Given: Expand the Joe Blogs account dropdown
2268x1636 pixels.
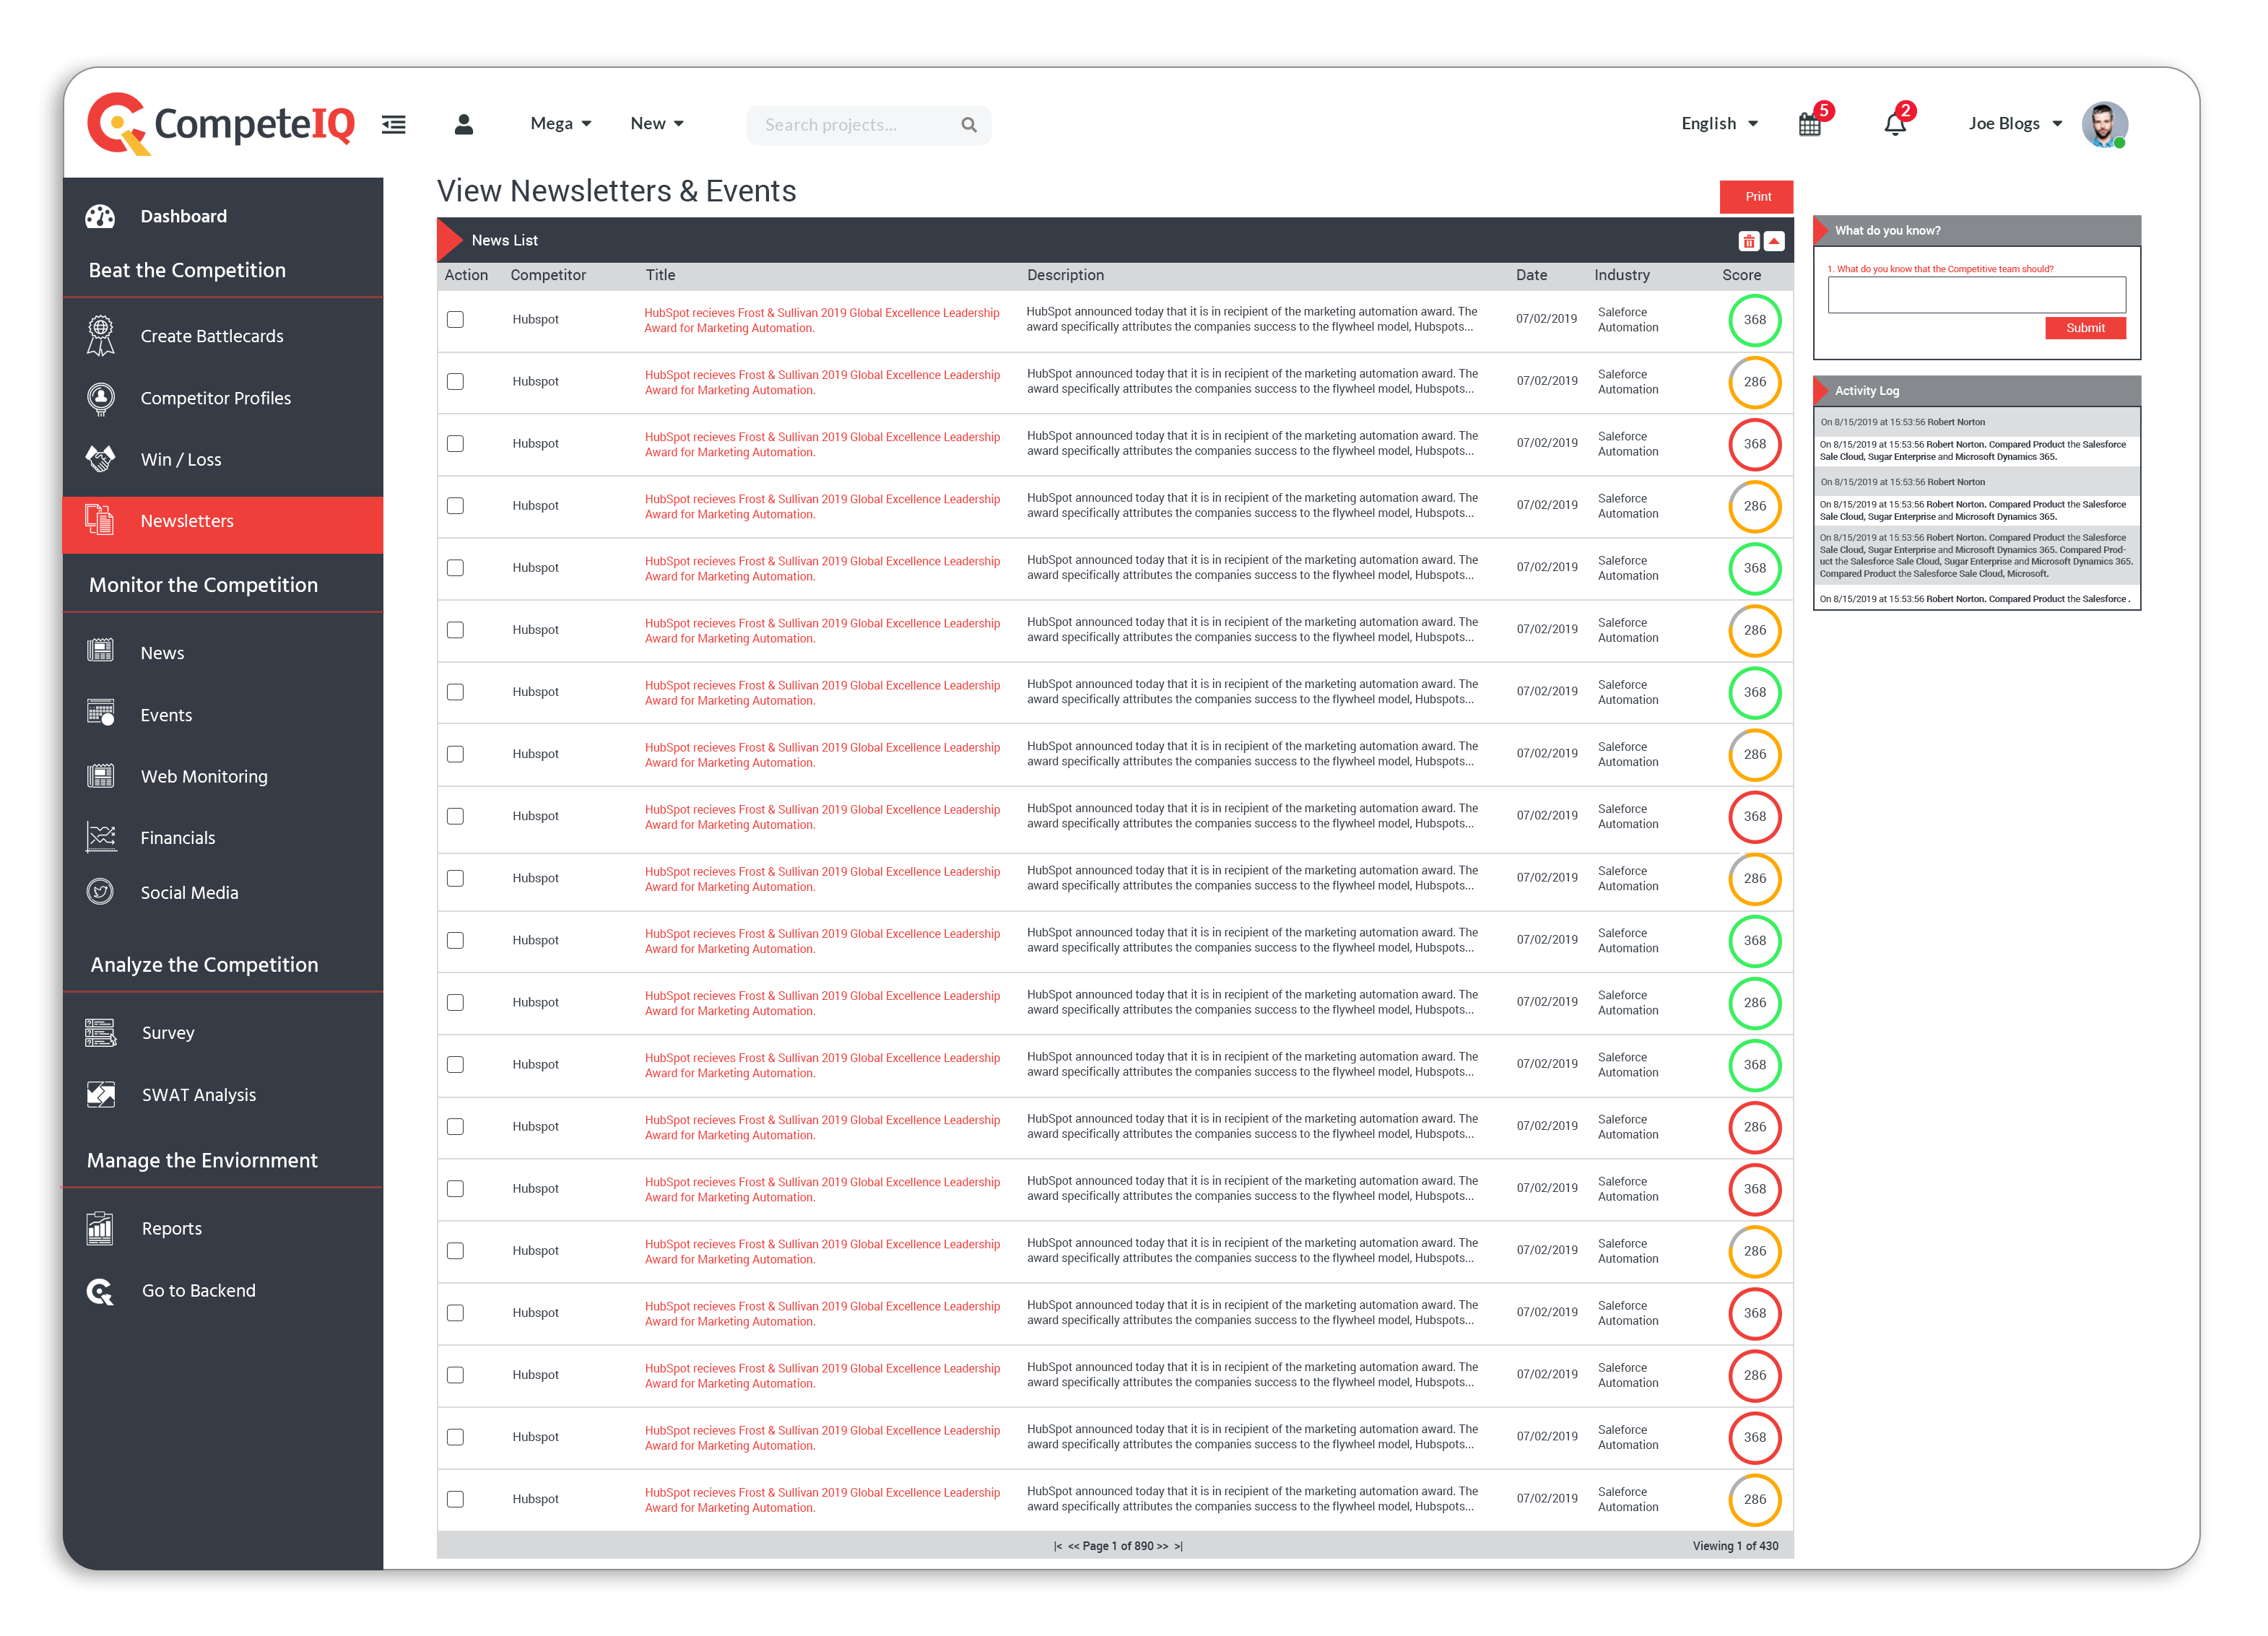Looking at the screenshot, I should pos(2015,124).
